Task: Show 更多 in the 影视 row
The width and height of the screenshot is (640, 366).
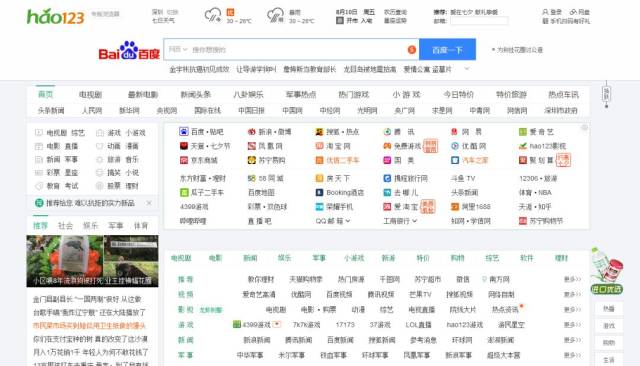Action: (572, 310)
